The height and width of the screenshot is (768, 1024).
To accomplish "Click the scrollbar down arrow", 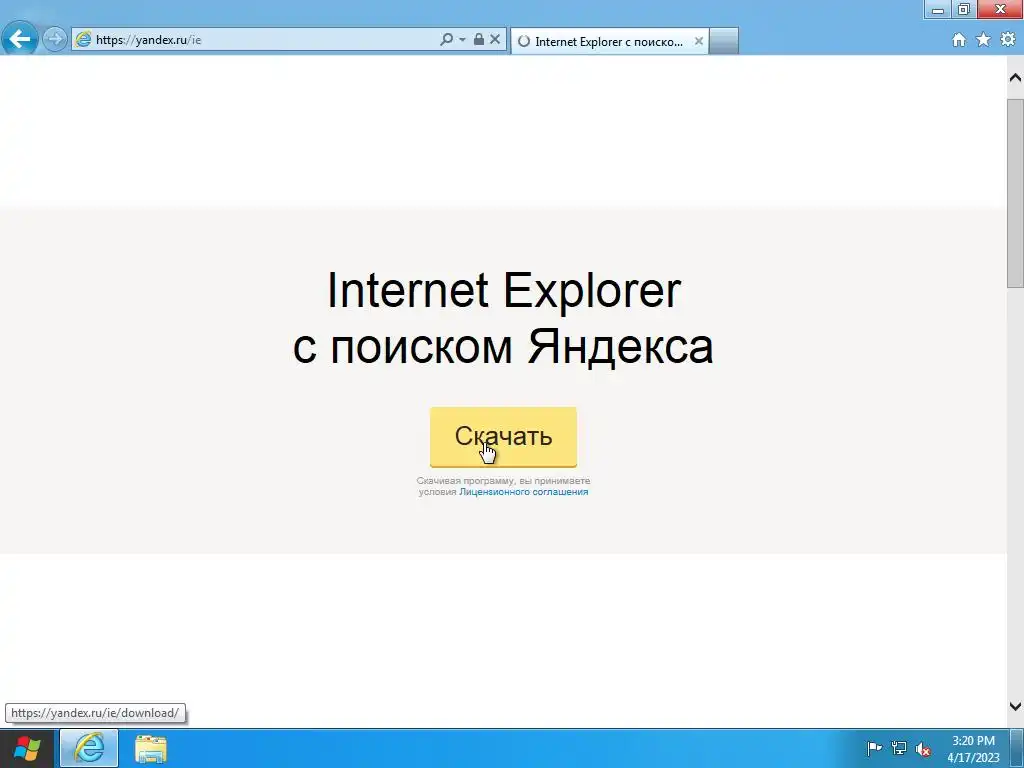I will tap(1015, 706).
